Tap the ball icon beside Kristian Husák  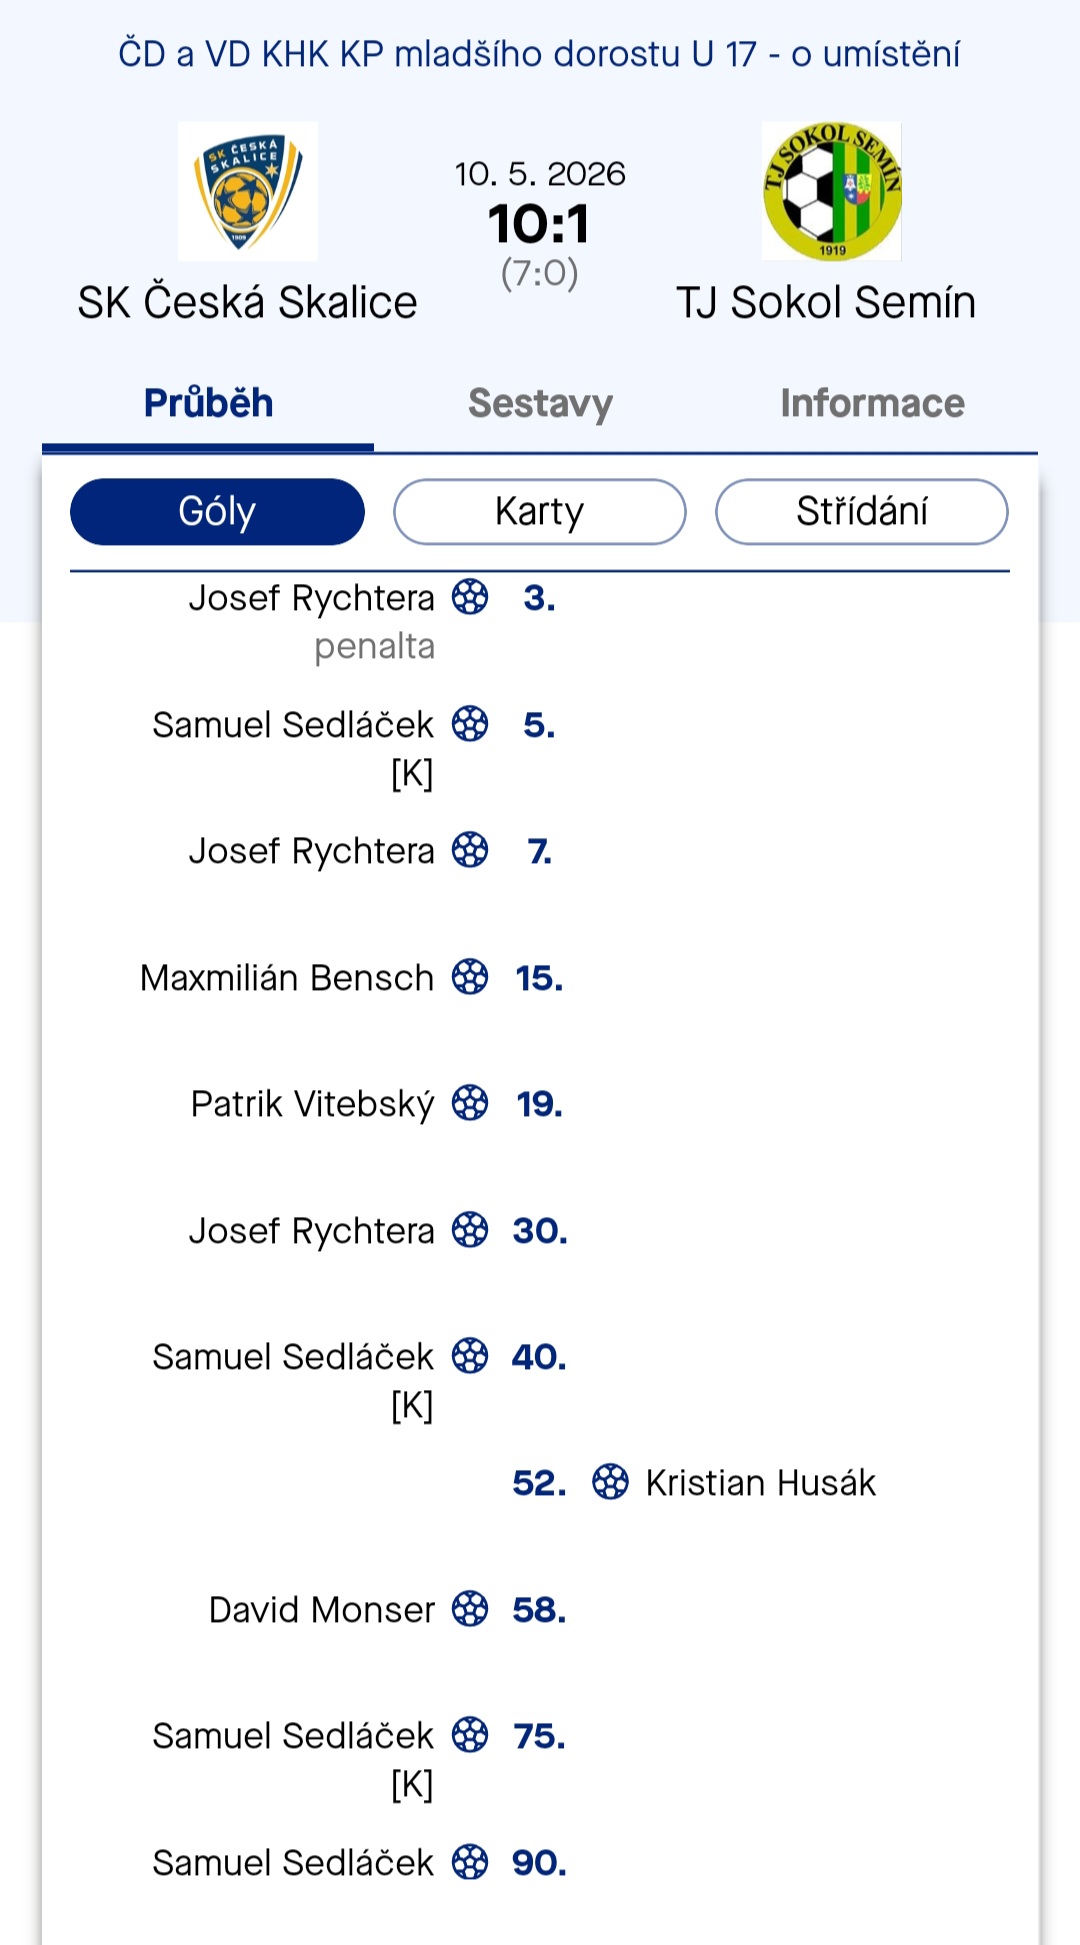[x=610, y=1482]
